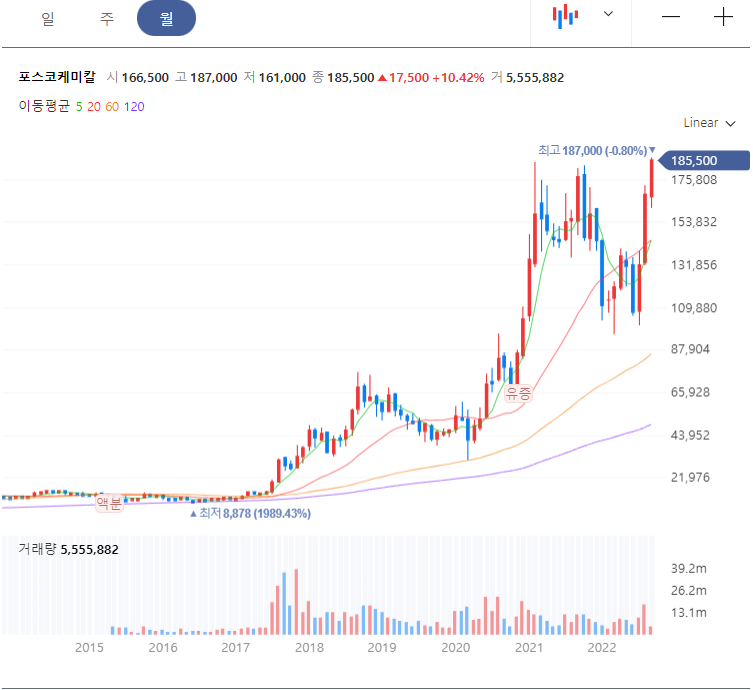The height and width of the screenshot is (690, 753).
Task: Click the 포스코케미칼 stock name
Action: click(57, 77)
